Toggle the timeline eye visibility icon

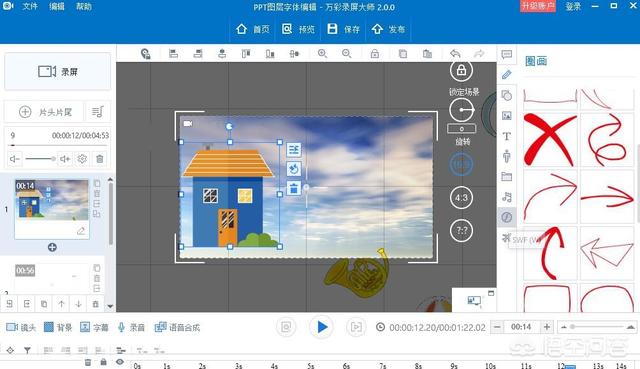[x=120, y=362]
